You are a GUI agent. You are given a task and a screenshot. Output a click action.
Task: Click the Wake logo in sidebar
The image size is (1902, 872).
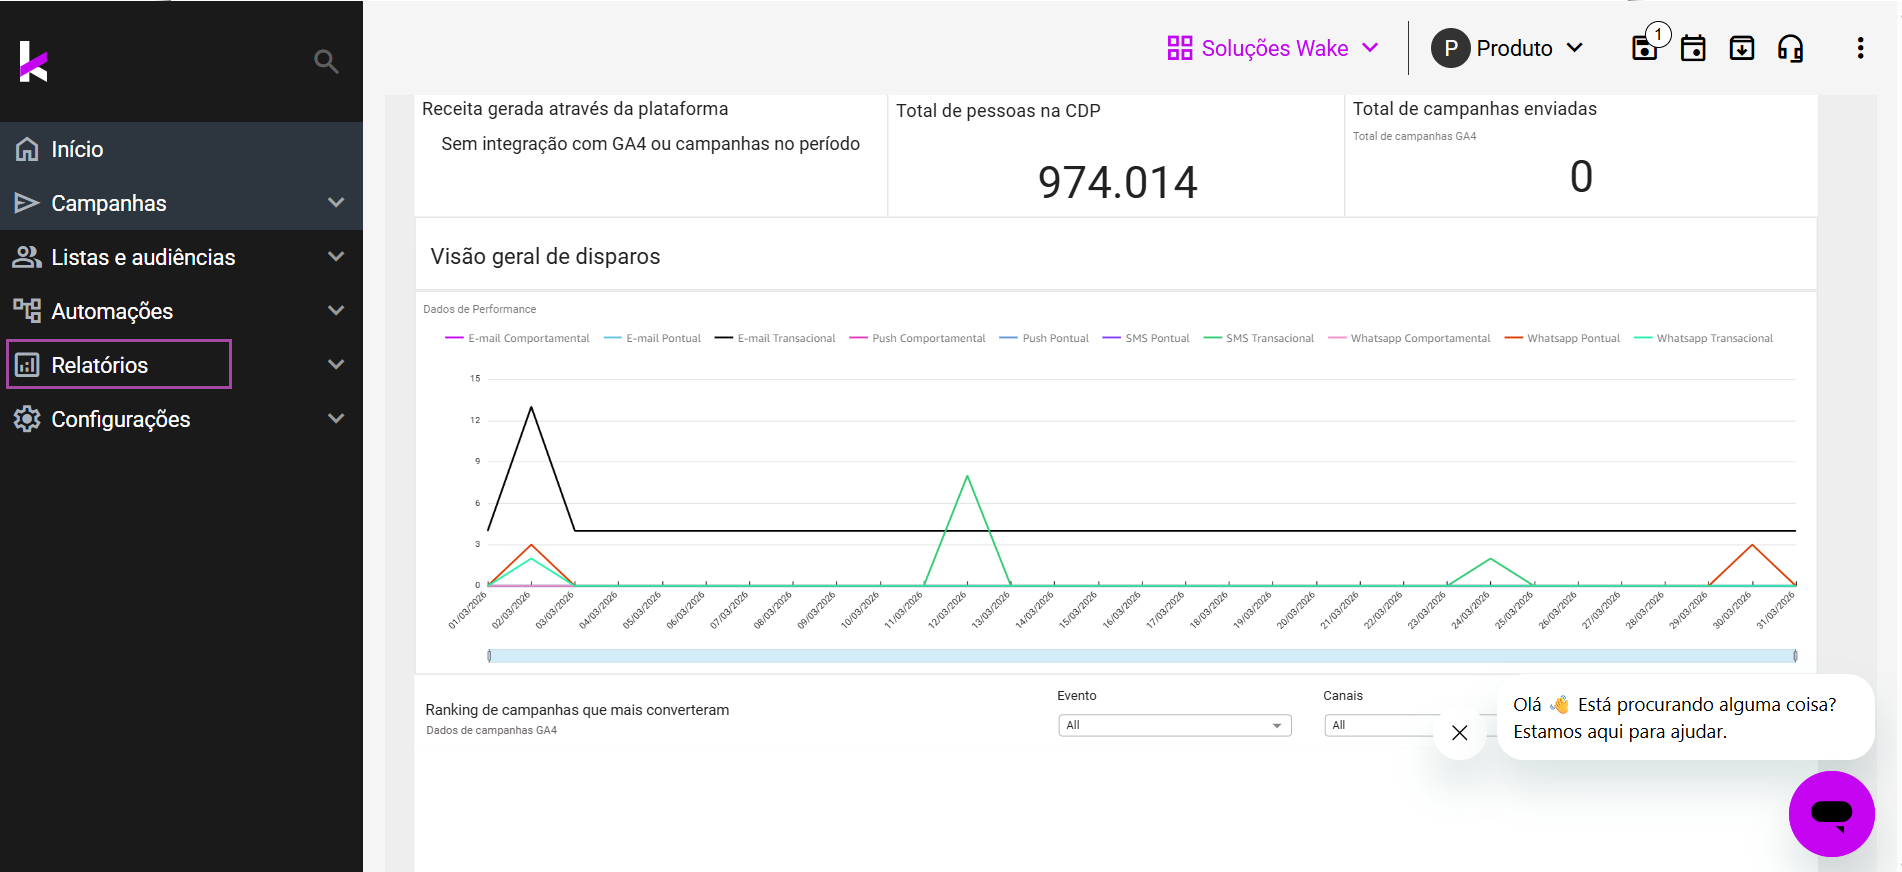33,62
